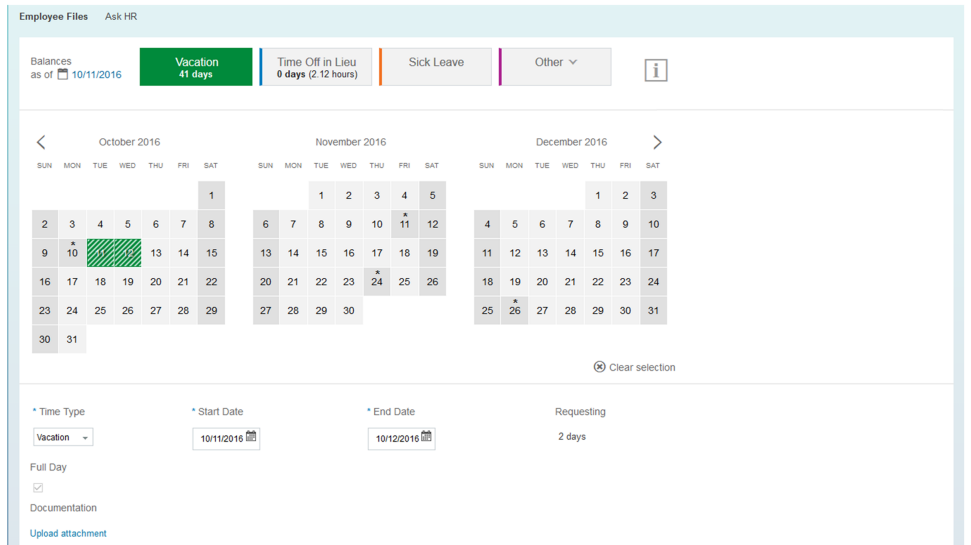Open End Date calendar picker icon
Image resolution: width=971 pixels, height=545 pixels.
coord(426,437)
